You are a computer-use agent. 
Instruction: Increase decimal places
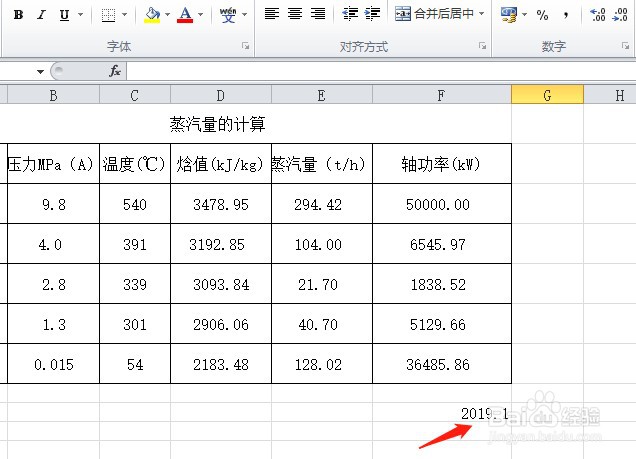pyautogui.click(x=598, y=15)
